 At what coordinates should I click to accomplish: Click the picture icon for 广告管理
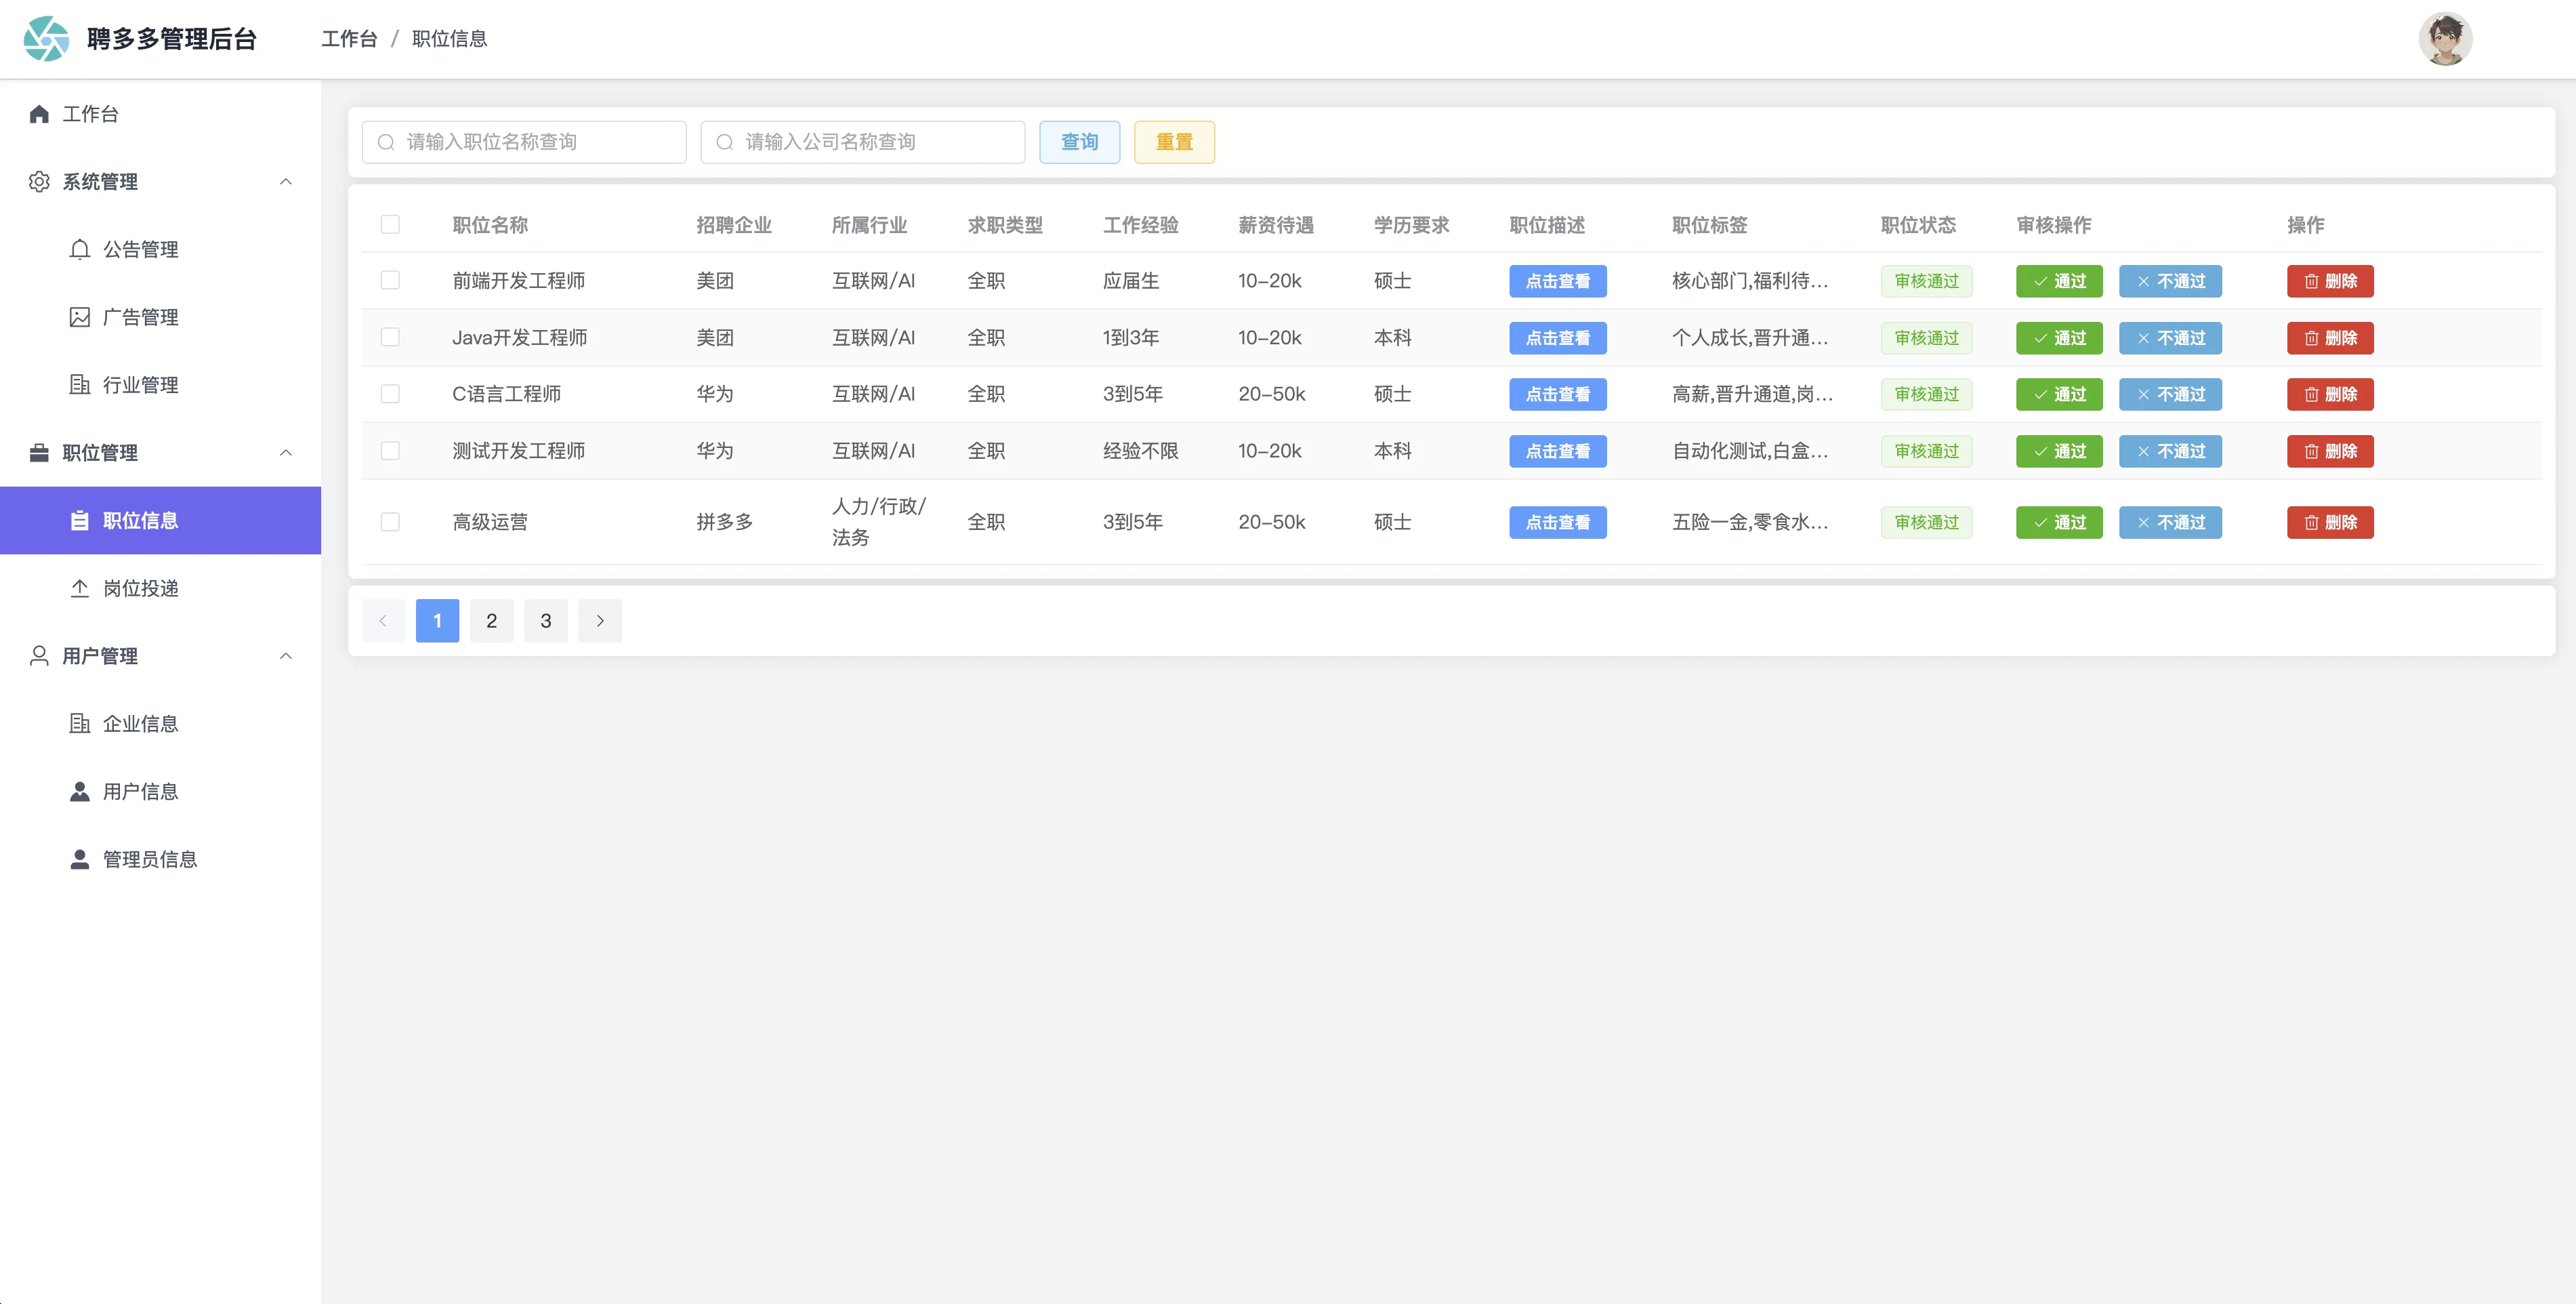[80, 317]
